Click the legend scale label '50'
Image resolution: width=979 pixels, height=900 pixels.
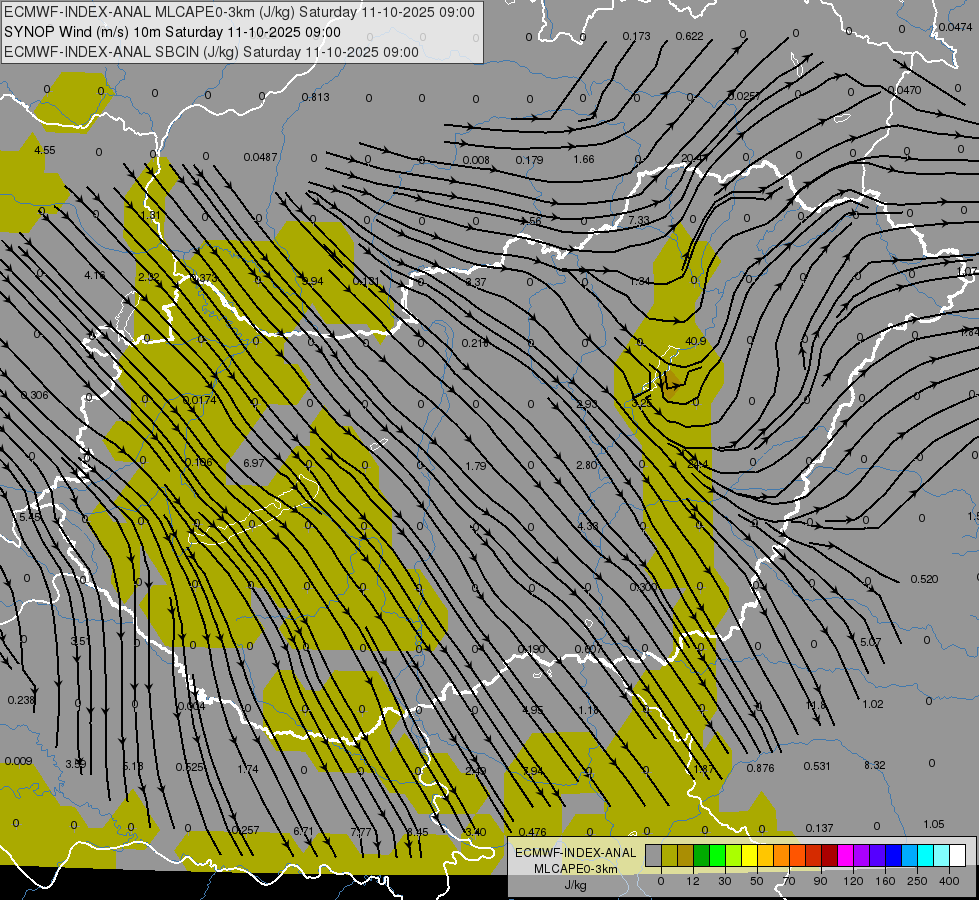click(x=757, y=881)
